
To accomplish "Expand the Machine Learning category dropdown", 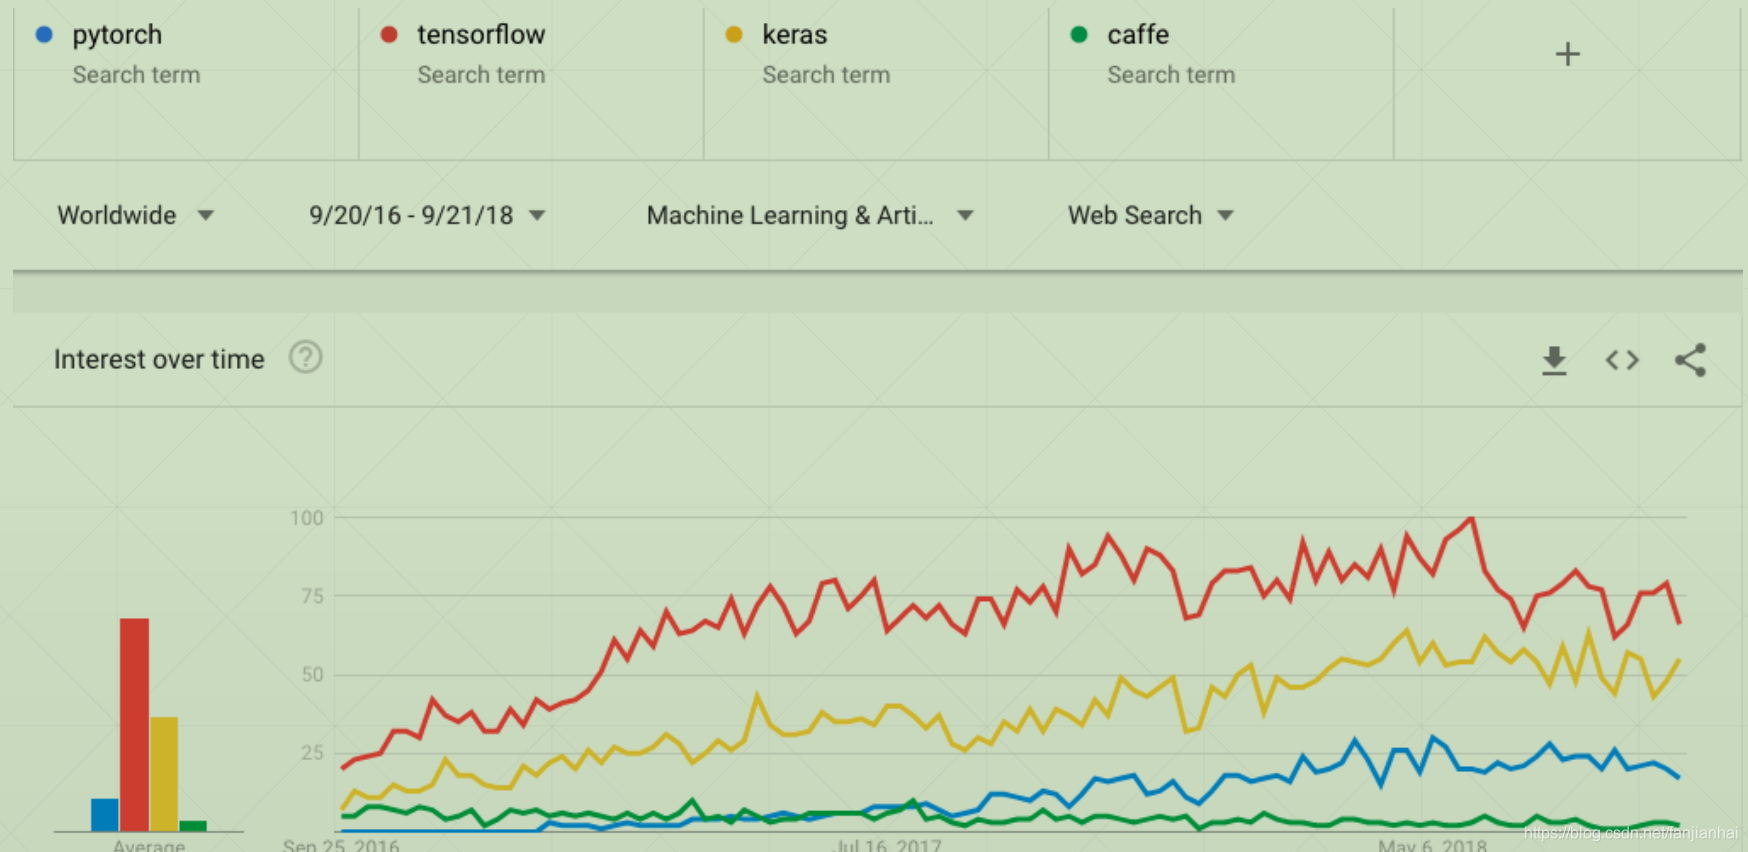I will [810, 215].
